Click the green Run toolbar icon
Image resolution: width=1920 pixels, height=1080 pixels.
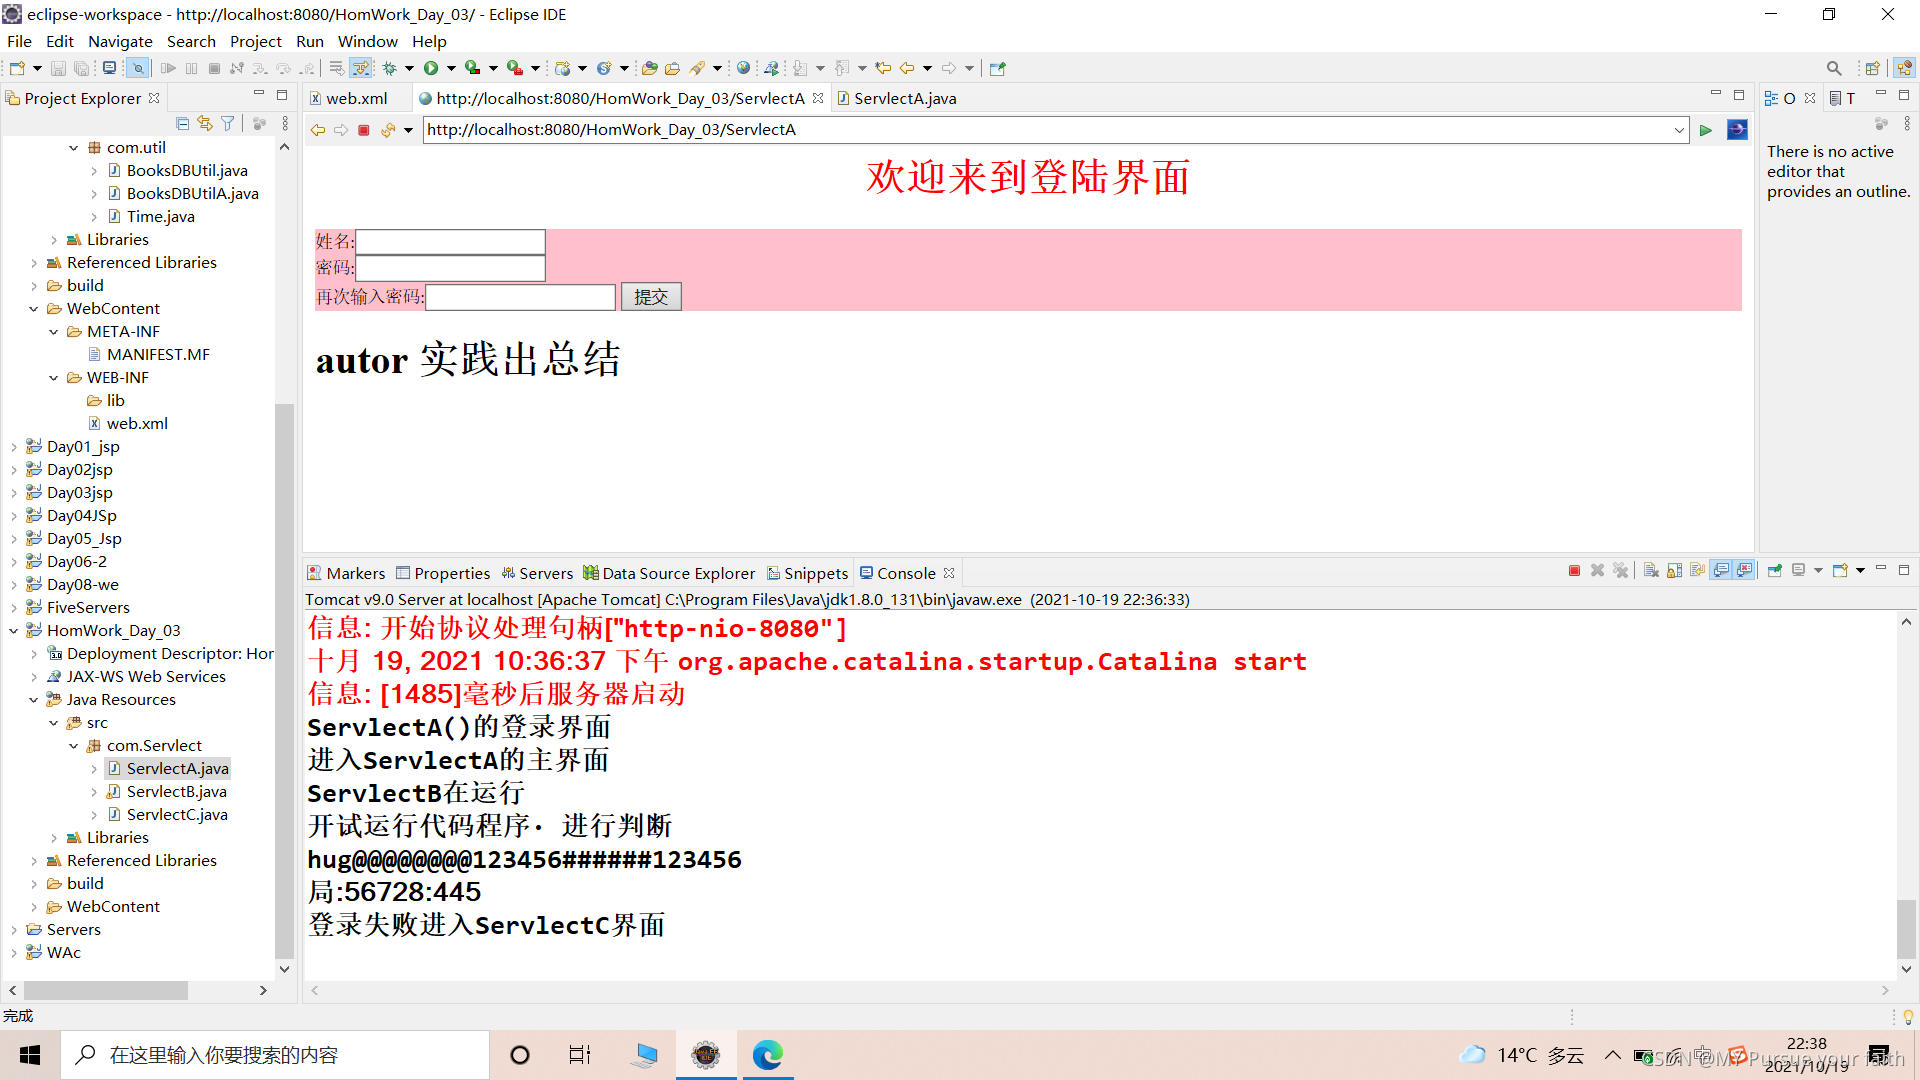(x=431, y=68)
